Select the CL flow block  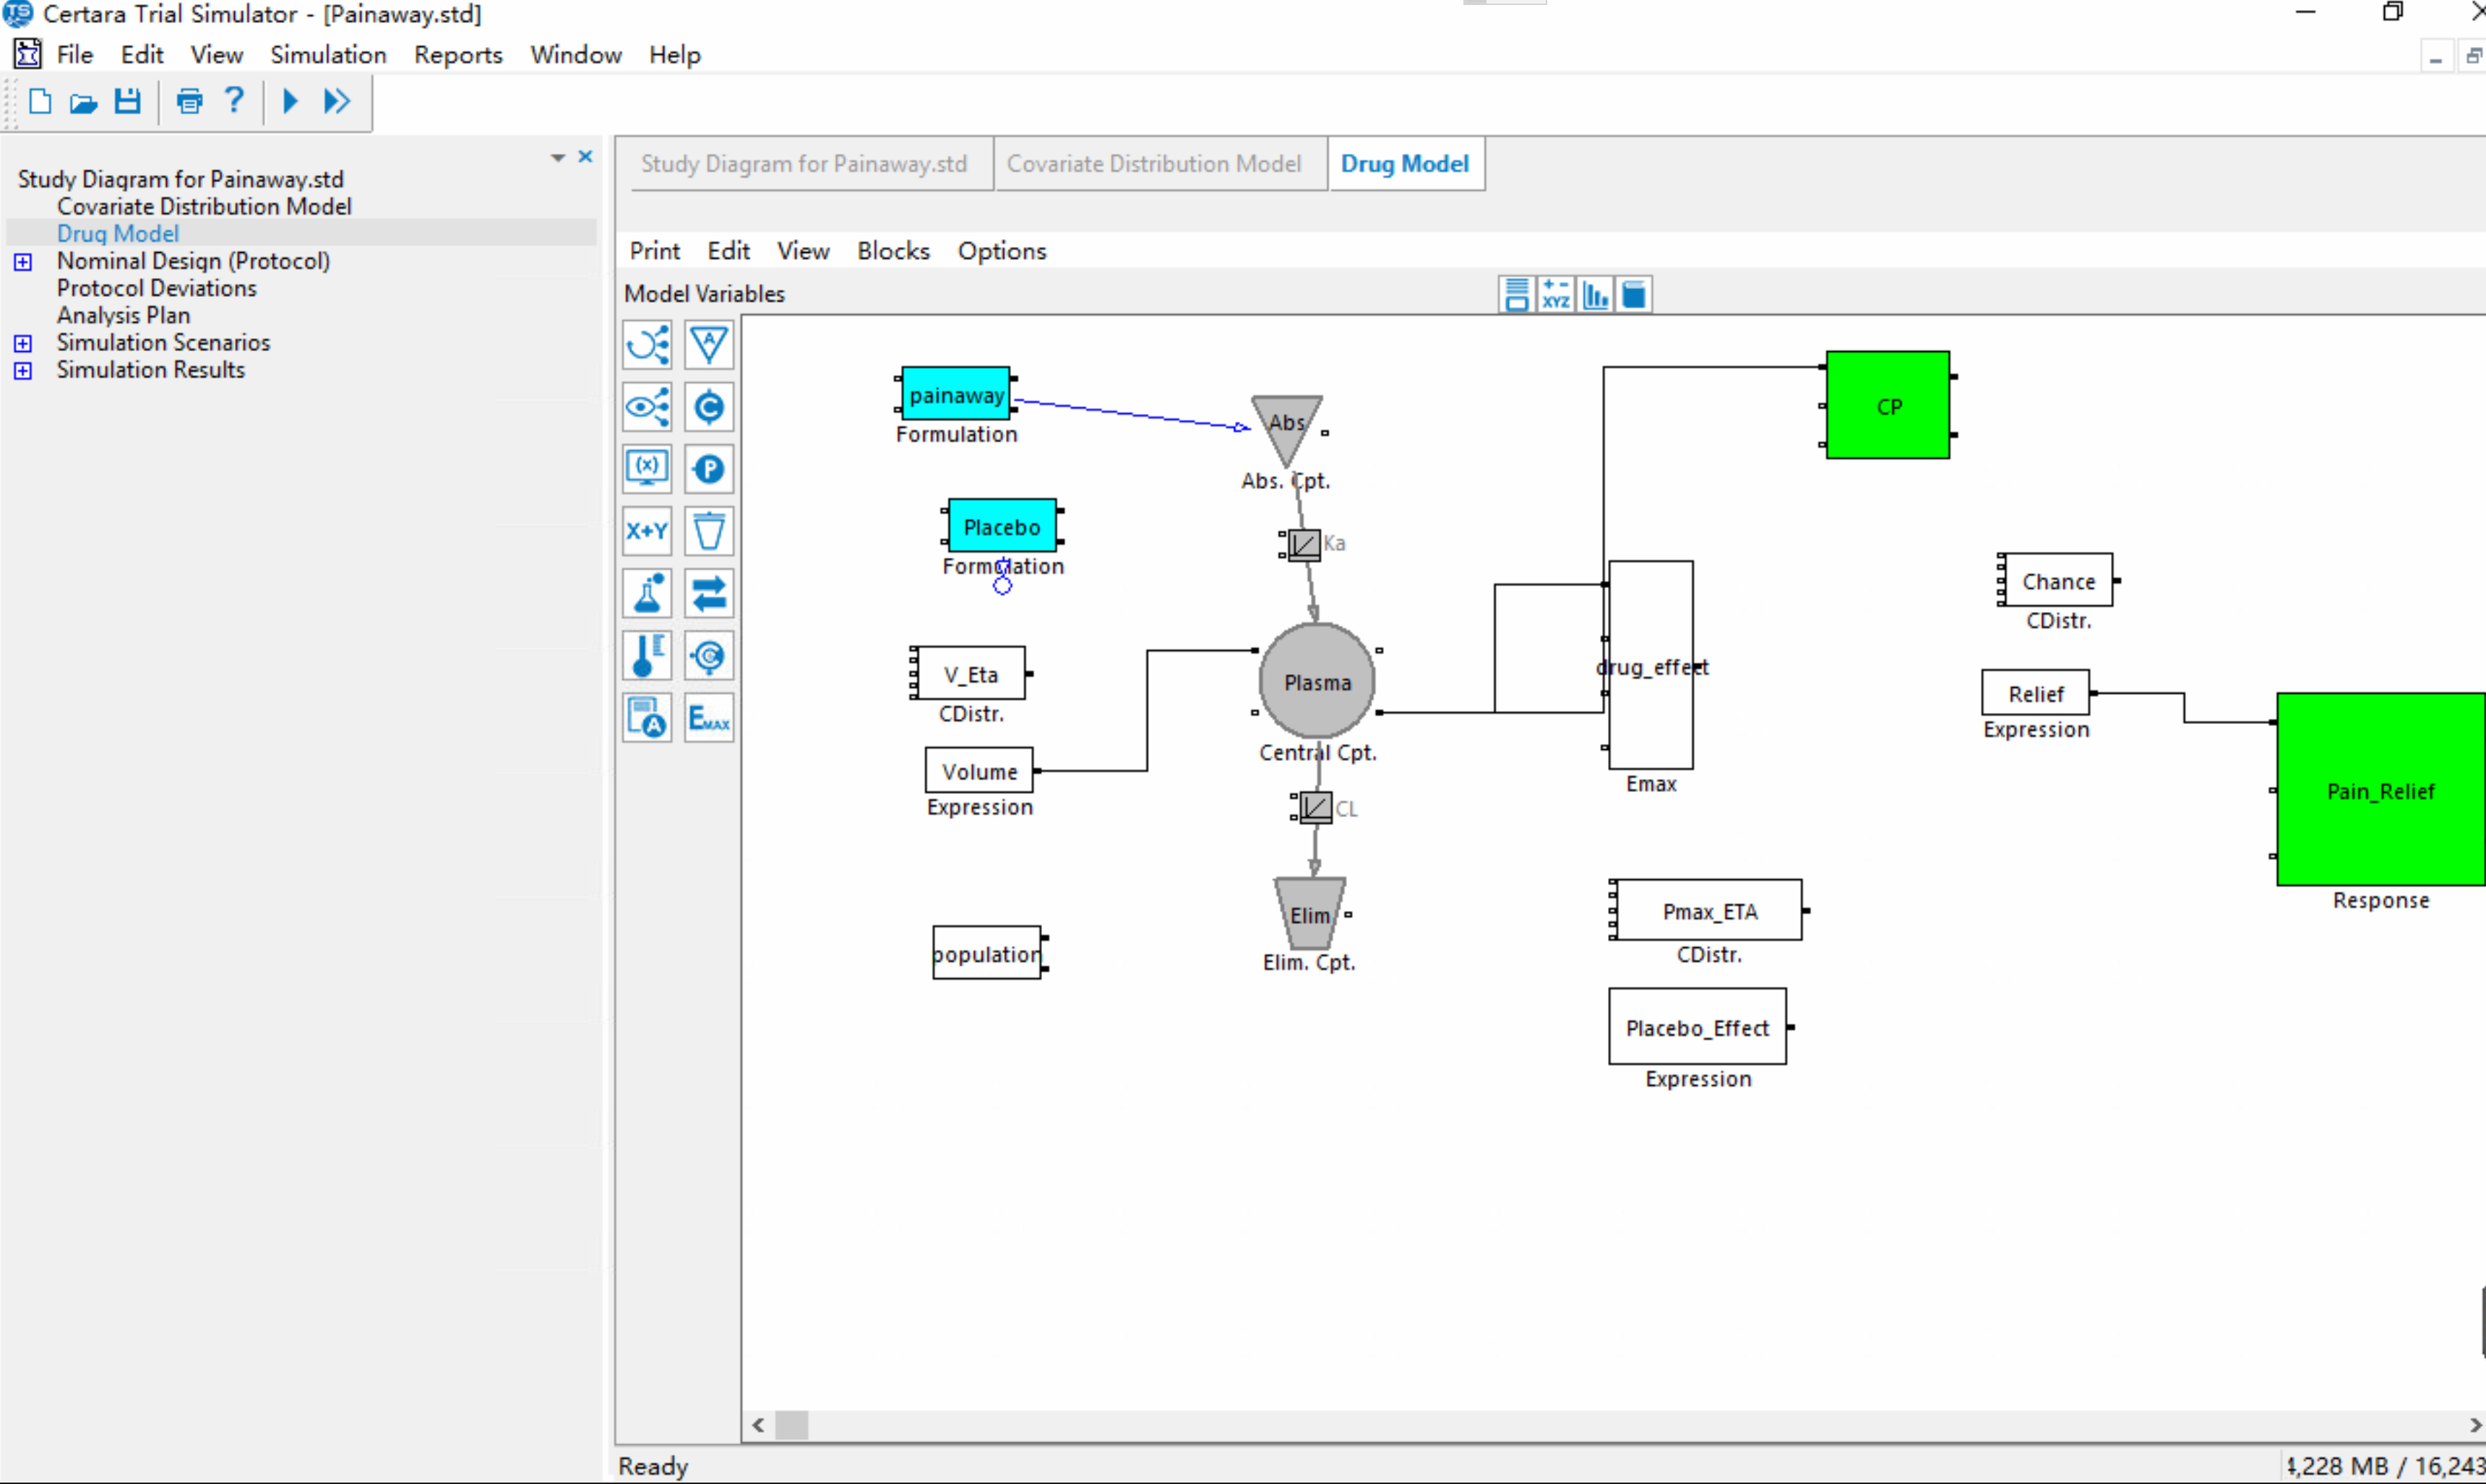click(1316, 808)
